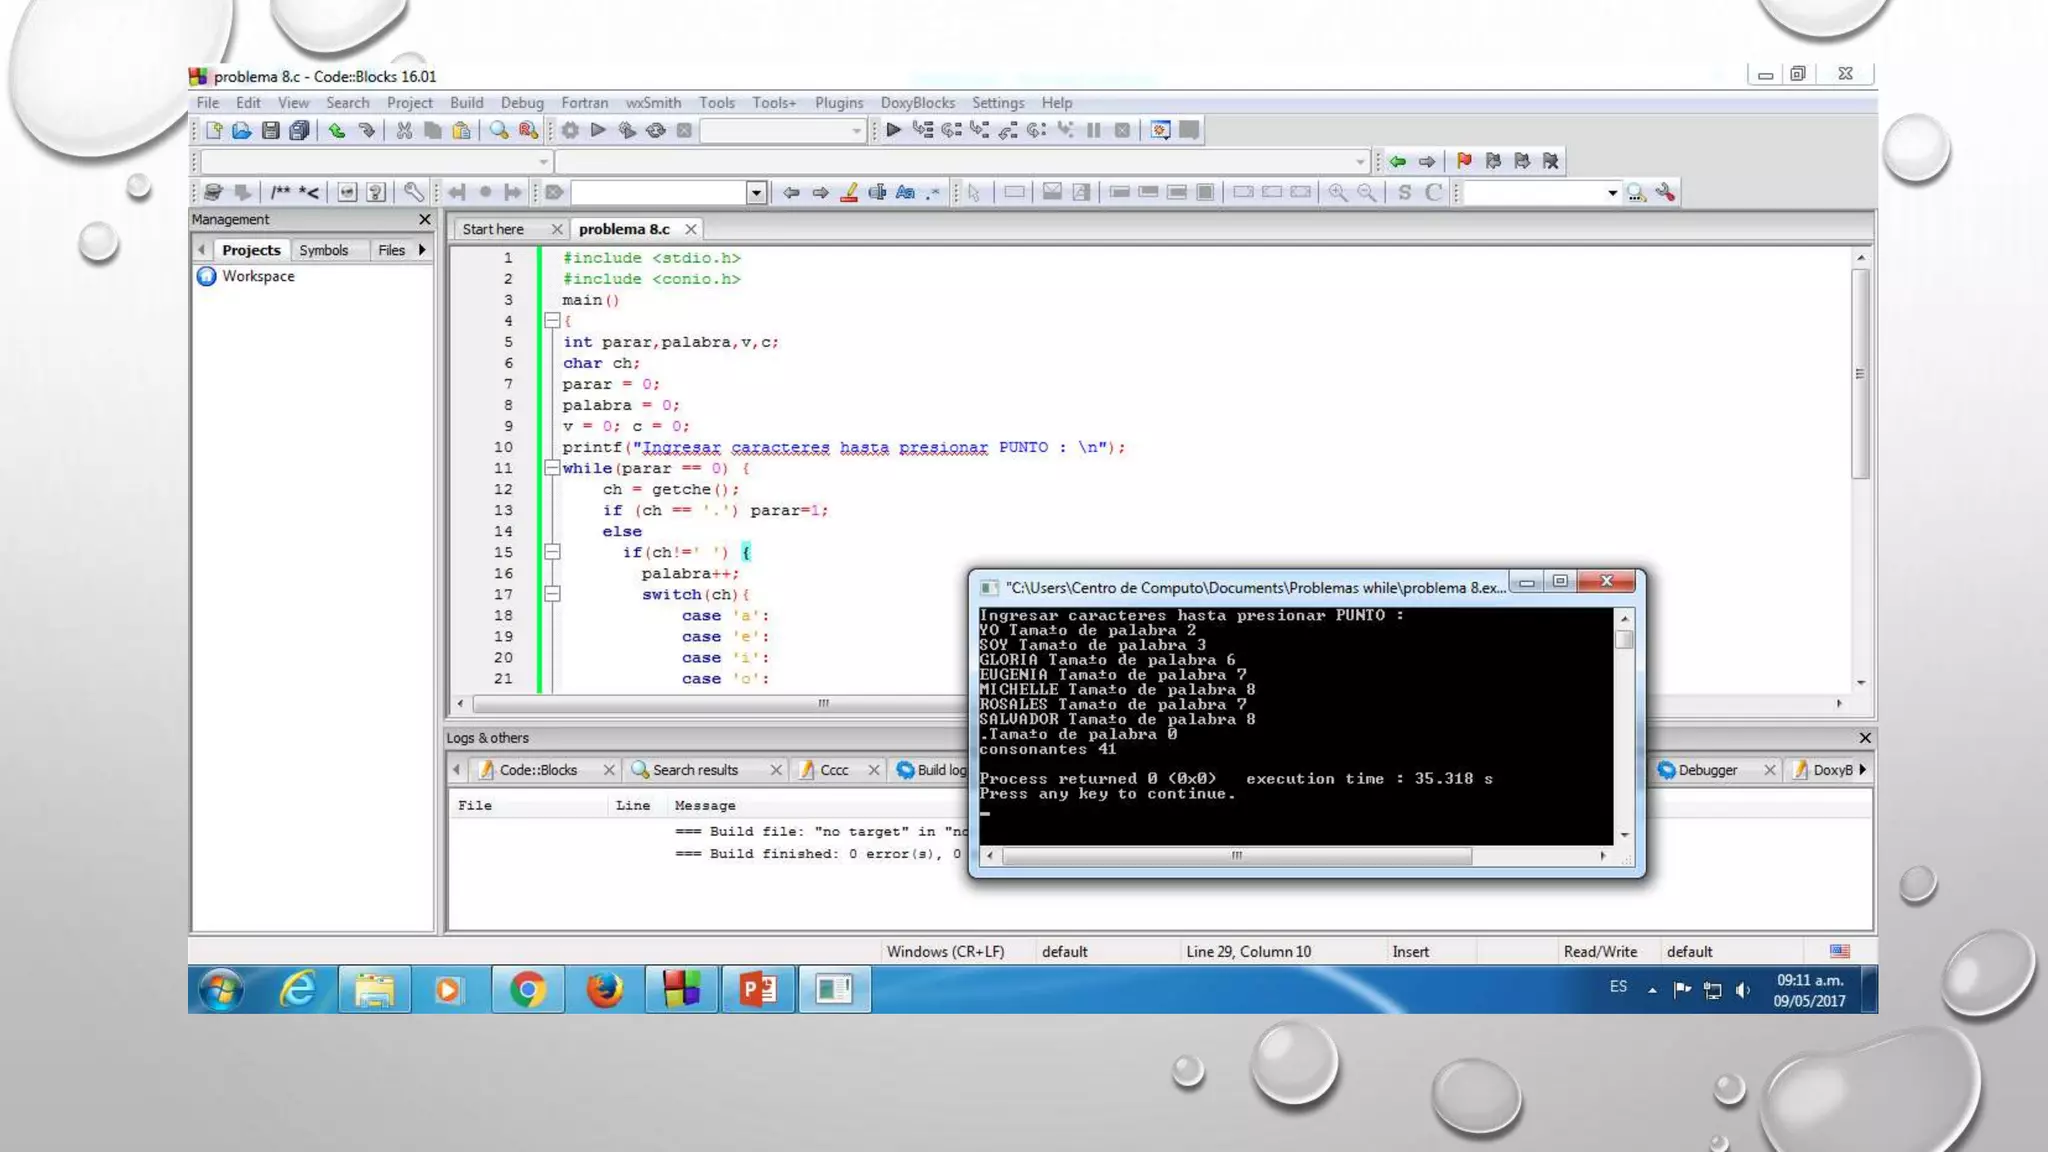Open the Cccc log tab
Viewport: 2048px width, 1152px height.
(834, 770)
